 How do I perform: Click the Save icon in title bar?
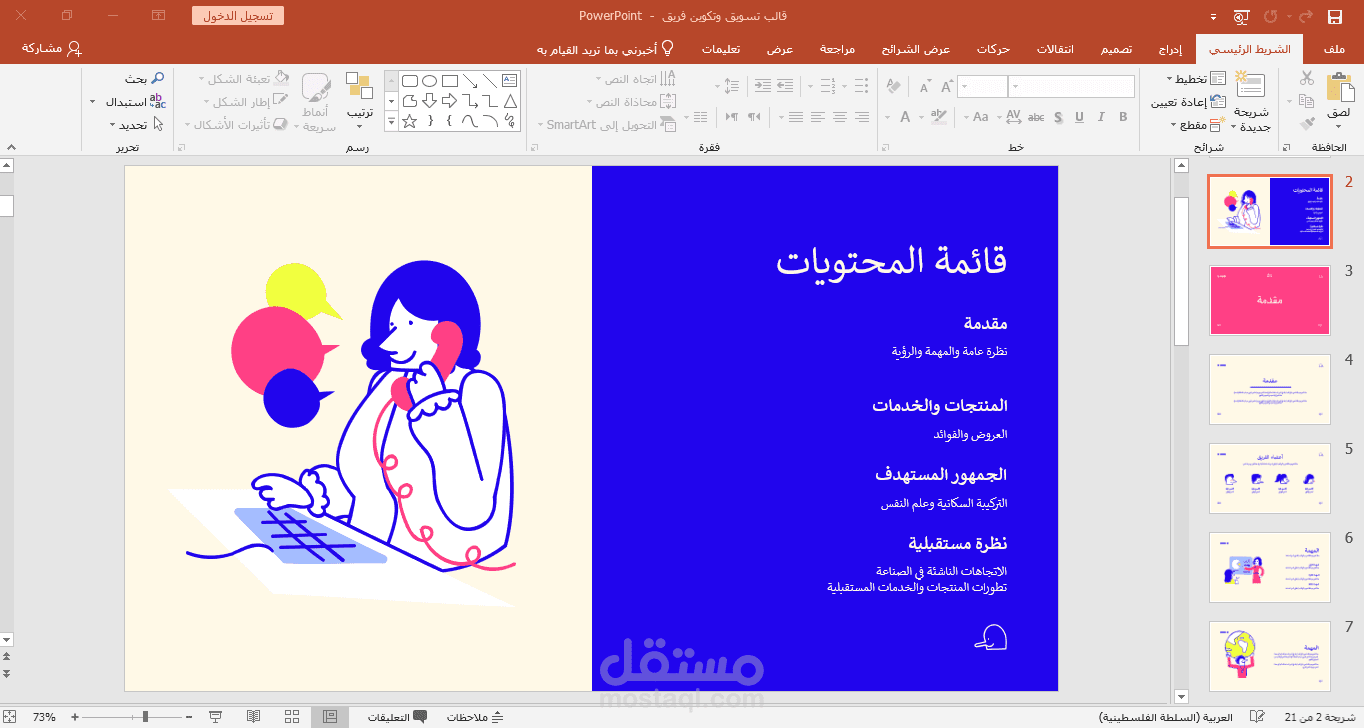click(1334, 16)
